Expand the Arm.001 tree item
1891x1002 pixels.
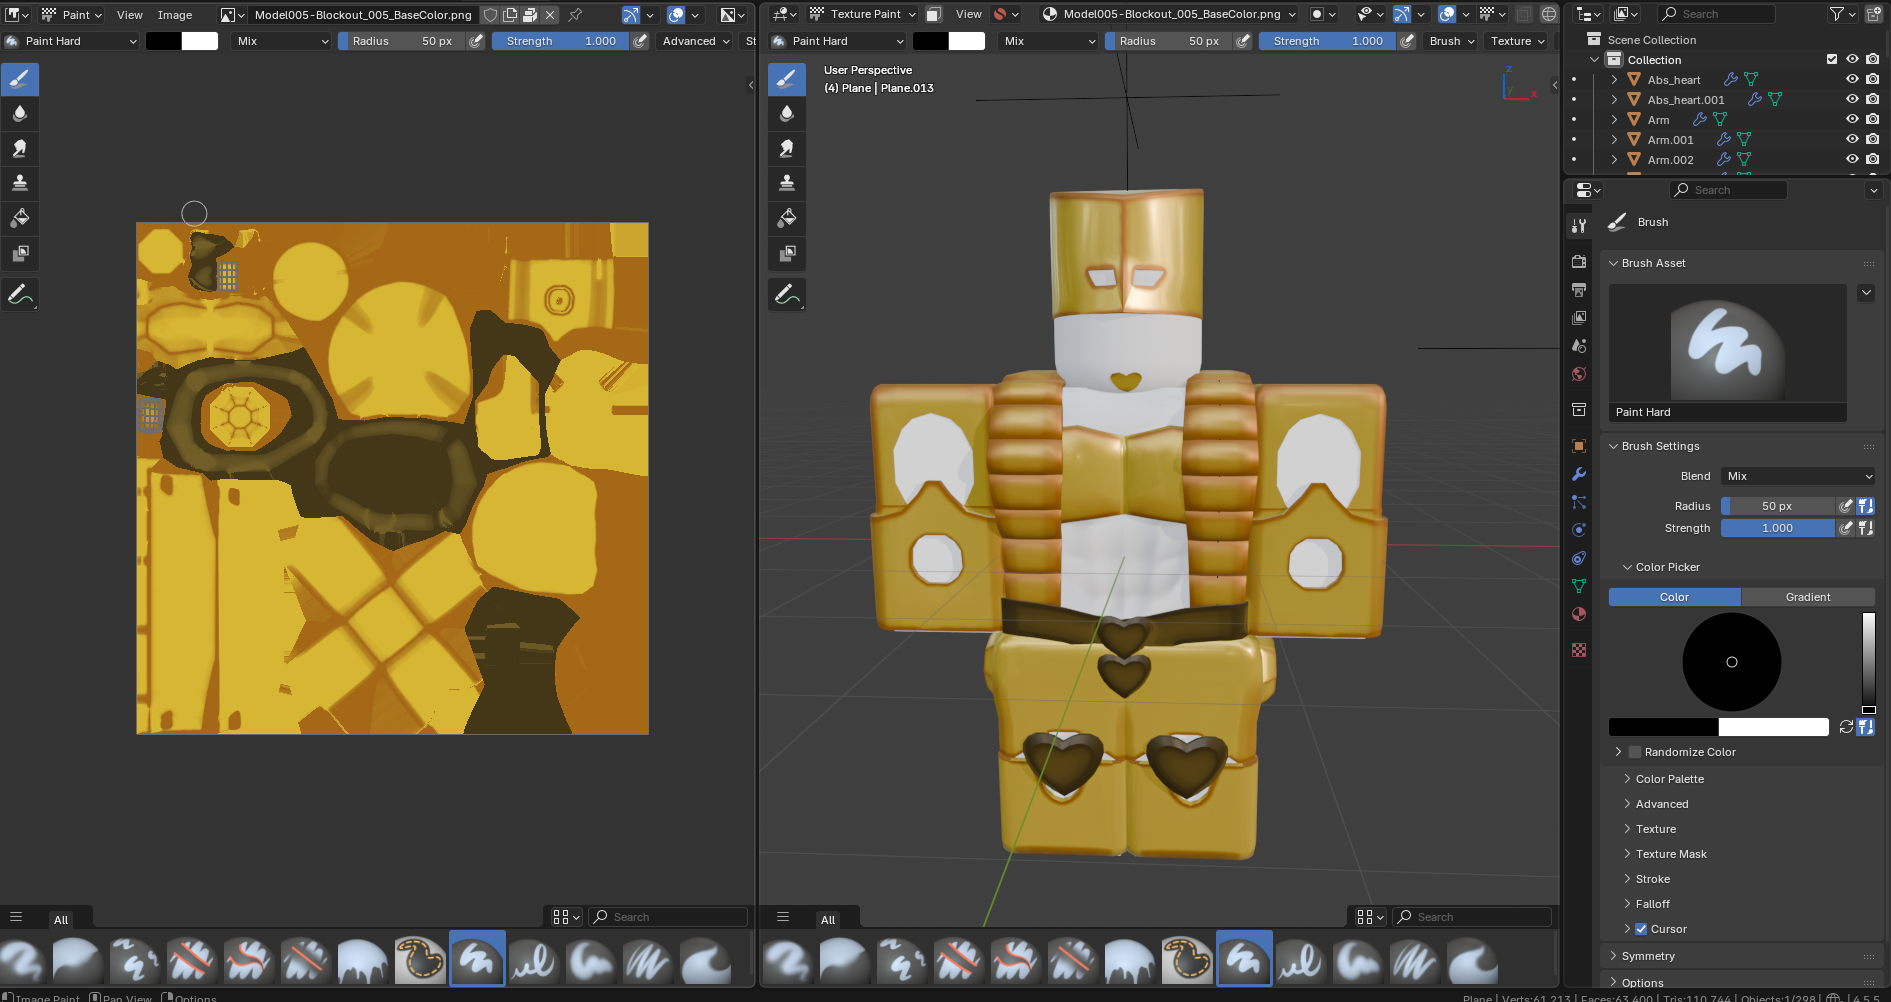click(x=1614, y=140)
